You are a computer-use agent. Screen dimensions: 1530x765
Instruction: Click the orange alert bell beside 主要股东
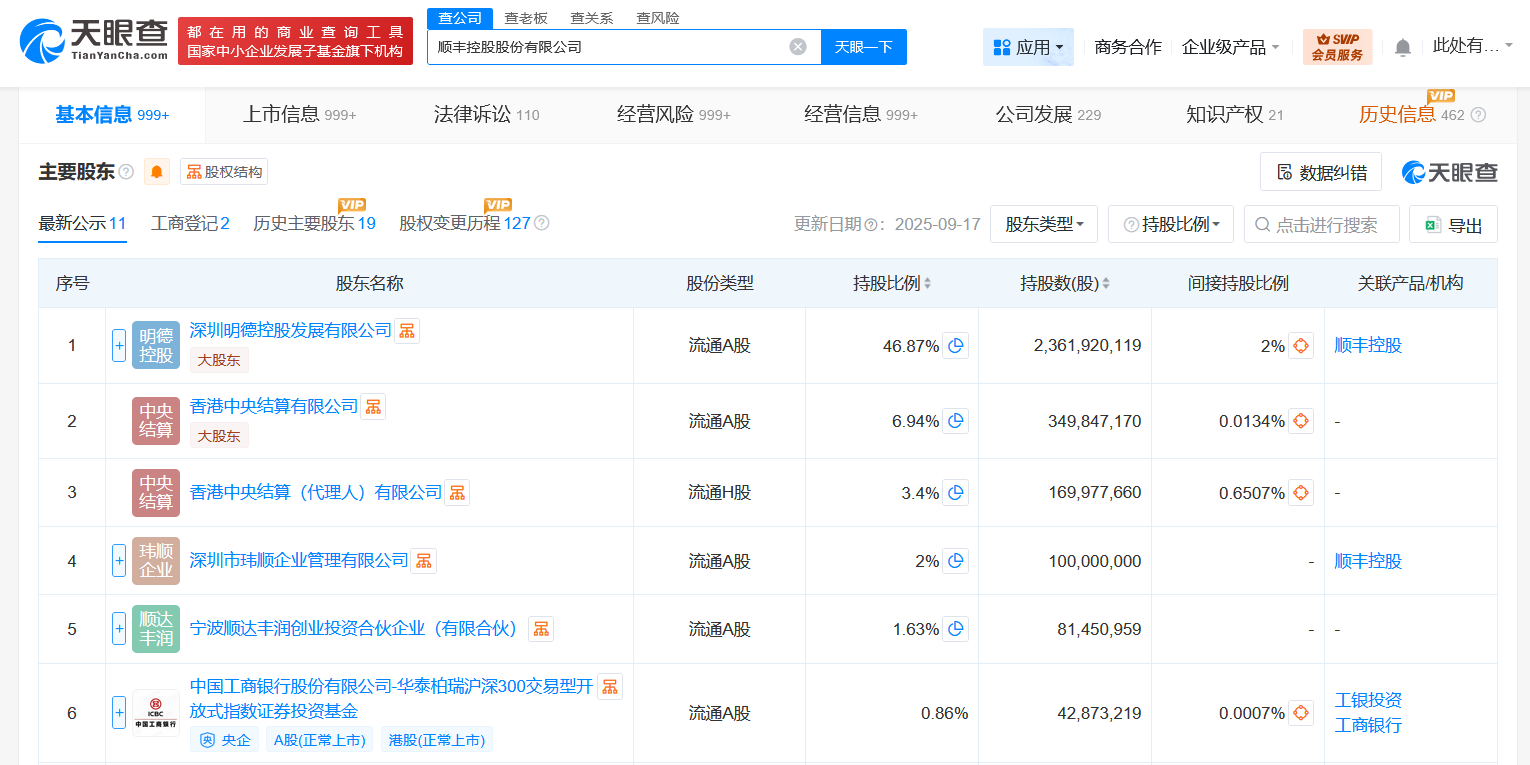pyautogui.click(x=157, y=172)
